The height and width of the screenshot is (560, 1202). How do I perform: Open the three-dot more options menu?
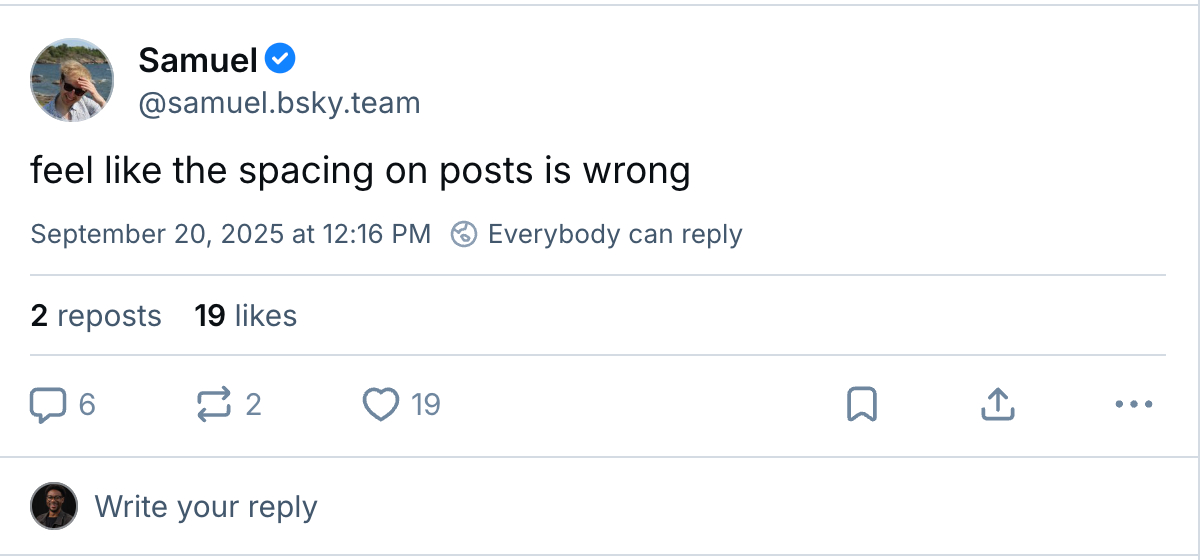point(1133,405)
